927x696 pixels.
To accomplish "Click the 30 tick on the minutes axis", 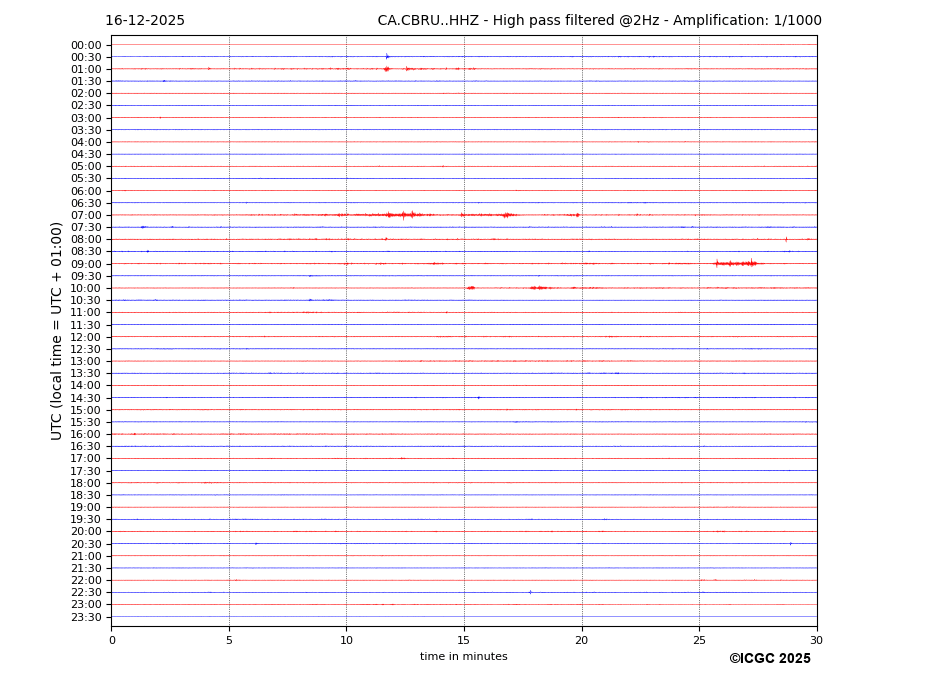I will pyautogui.click(x=816, y=641).
